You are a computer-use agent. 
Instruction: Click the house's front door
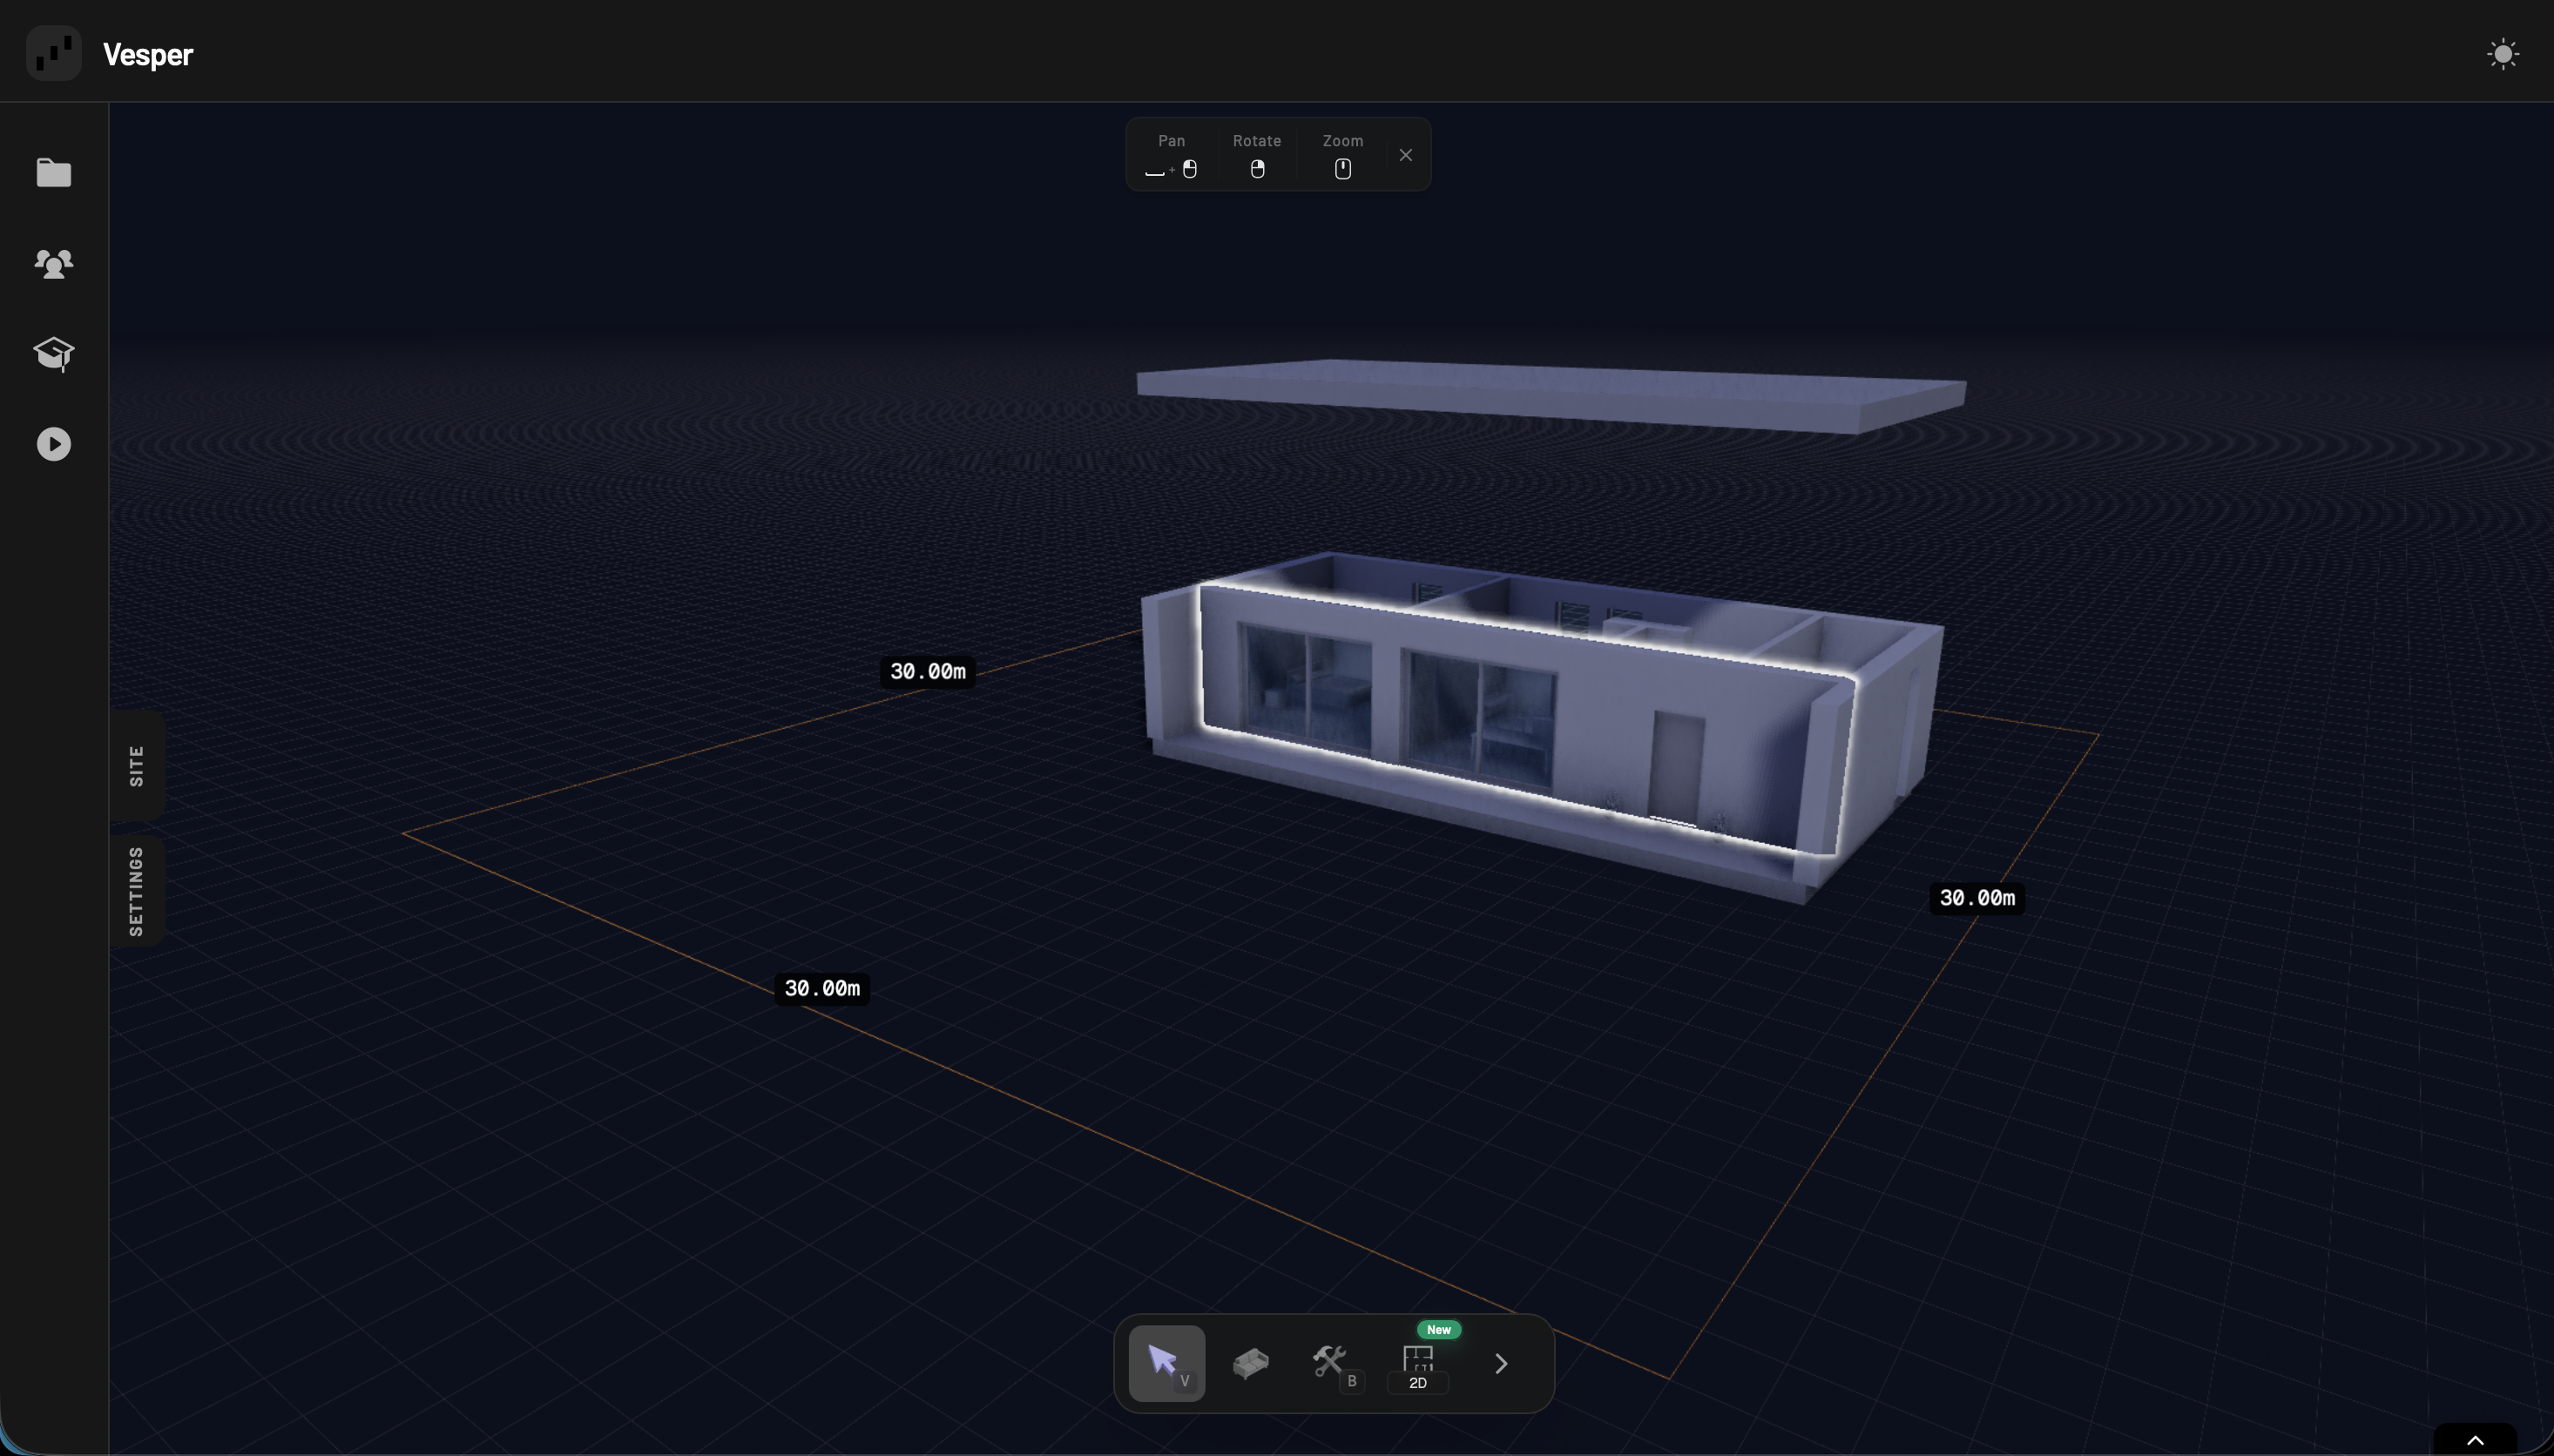click(x=1675, y=768)
